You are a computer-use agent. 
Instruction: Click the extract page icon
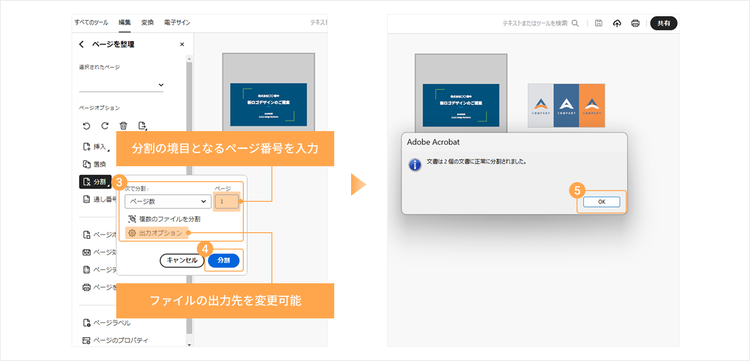pyautogui.click(x=142, y=126)
